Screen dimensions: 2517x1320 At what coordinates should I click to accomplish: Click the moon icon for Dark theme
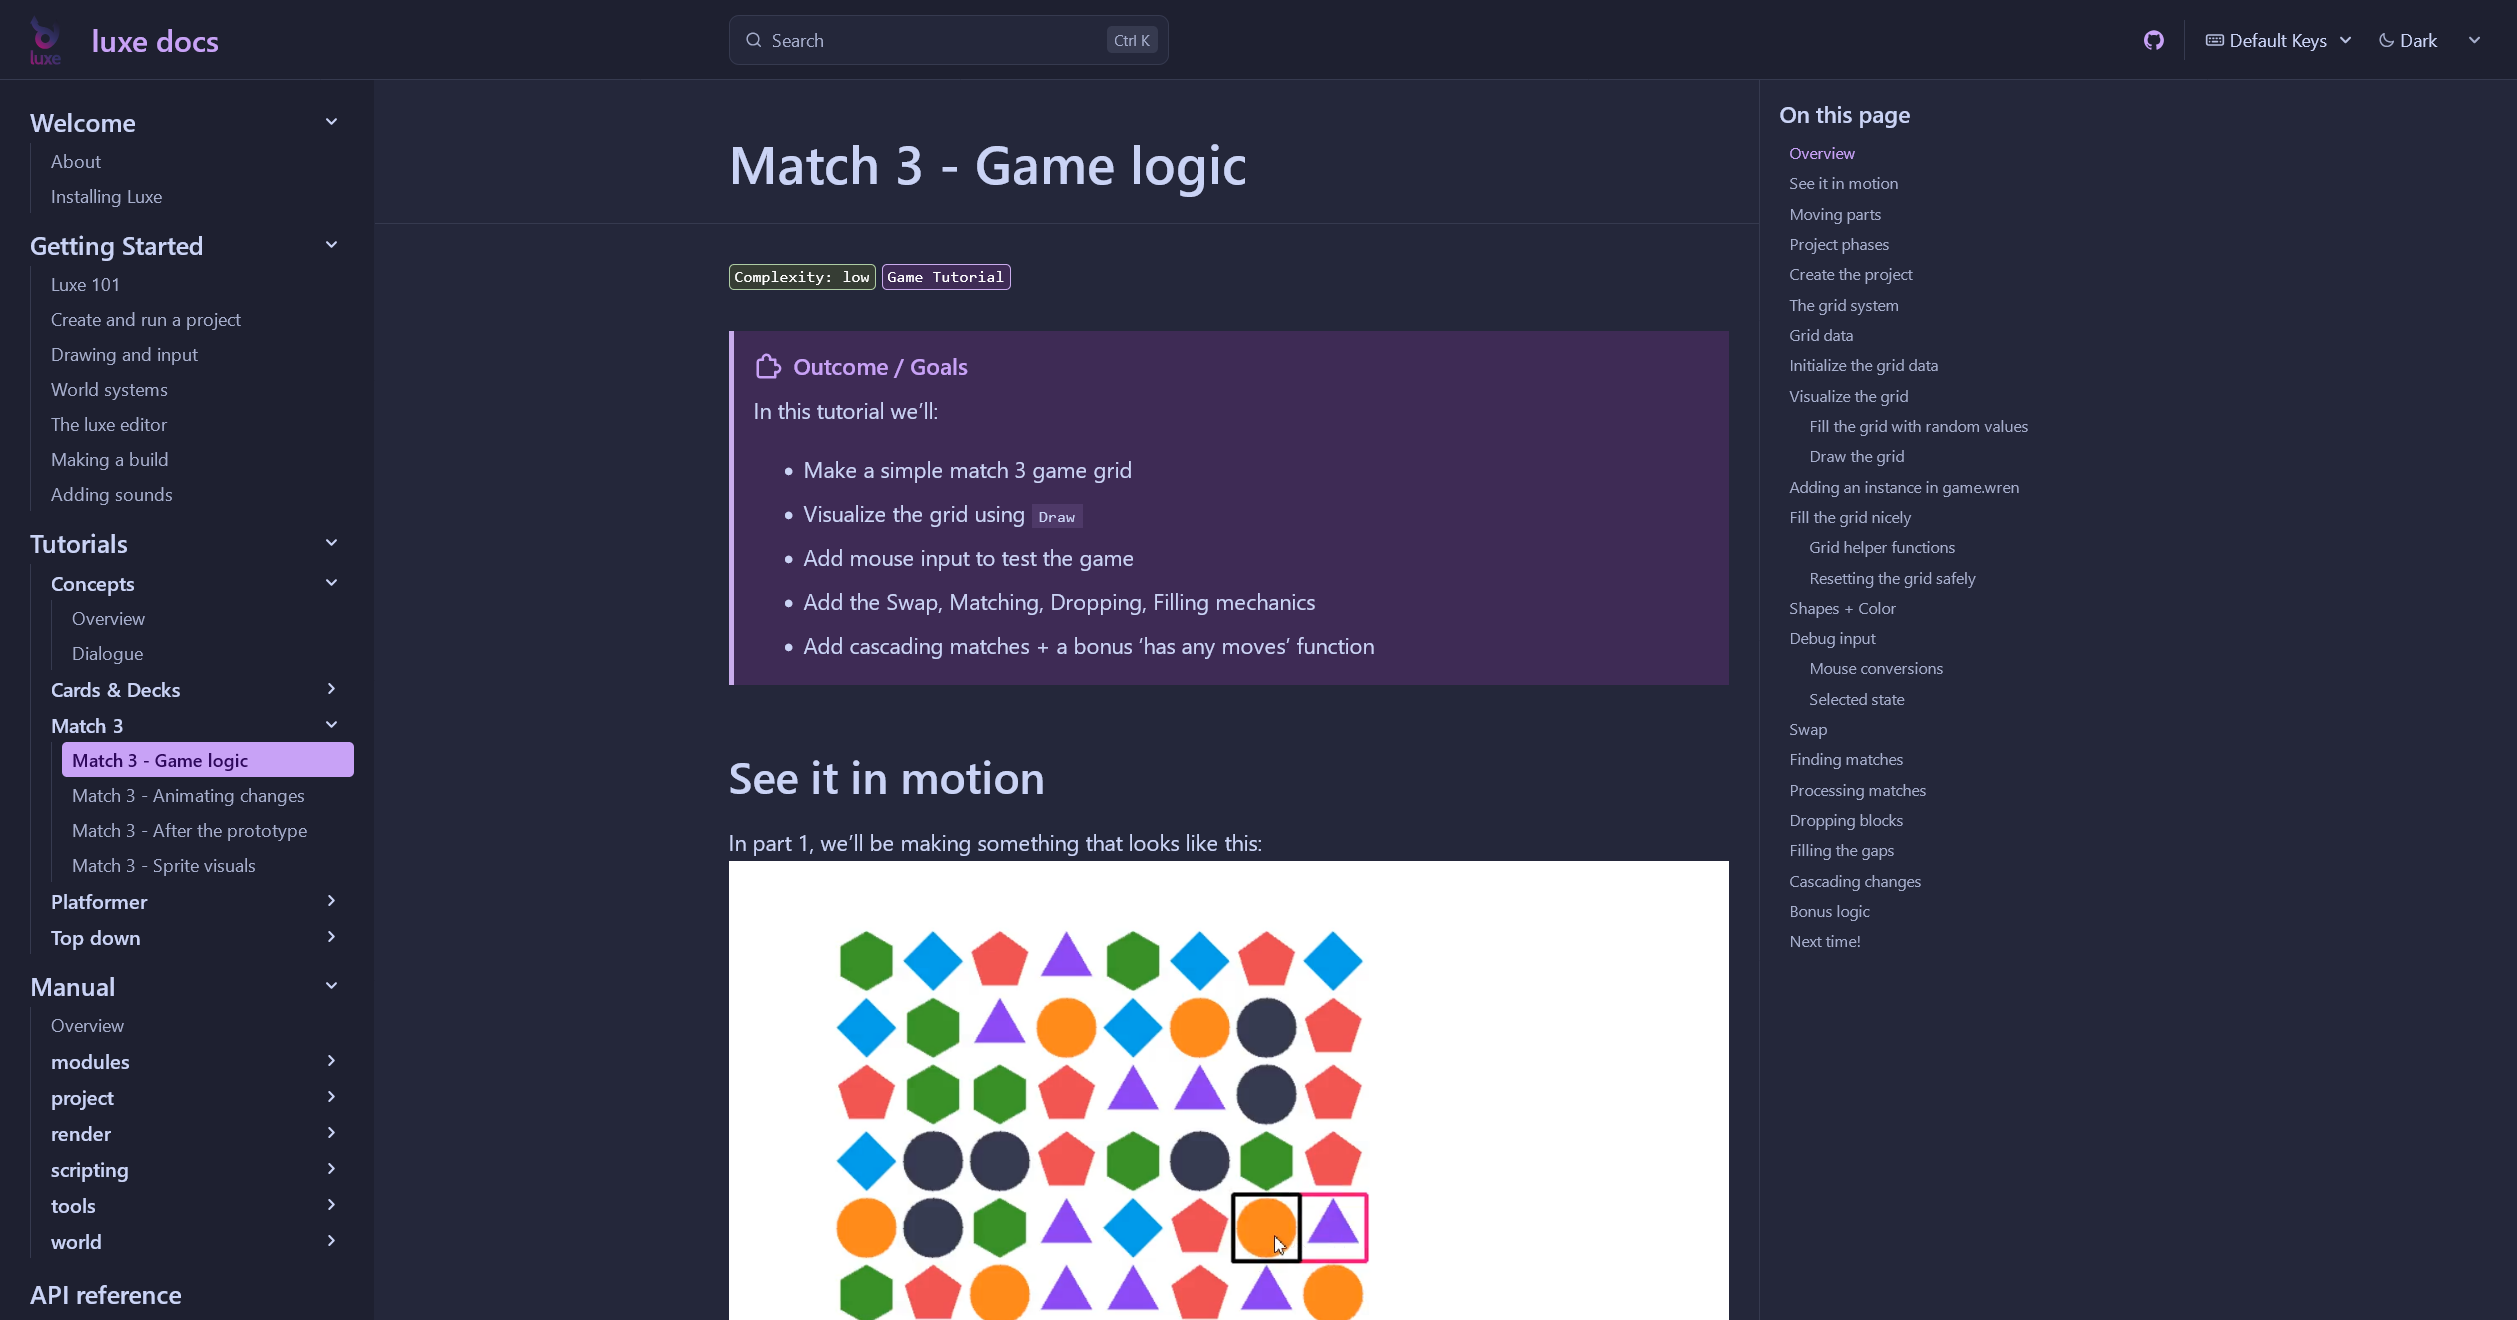pyautogui.click(x=2386, y=41)
